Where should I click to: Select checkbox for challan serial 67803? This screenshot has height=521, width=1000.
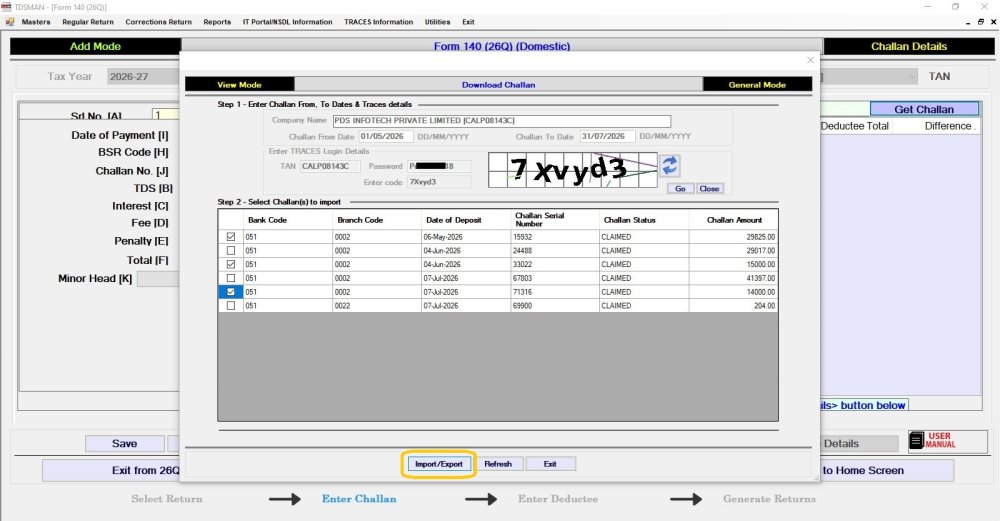click(231, 278)
